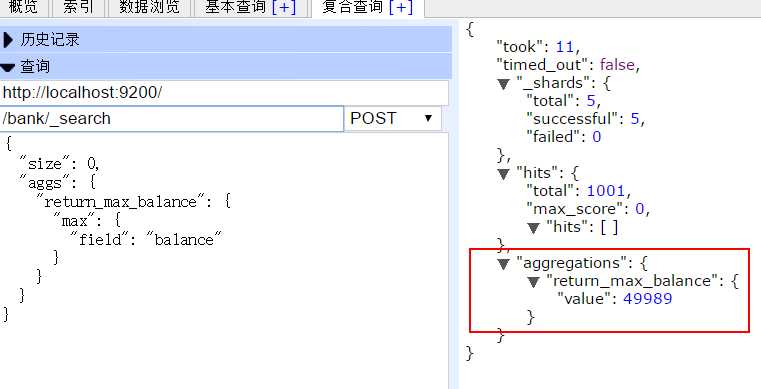
Task: Collapse the 查询 section
Action: (226, 66)
